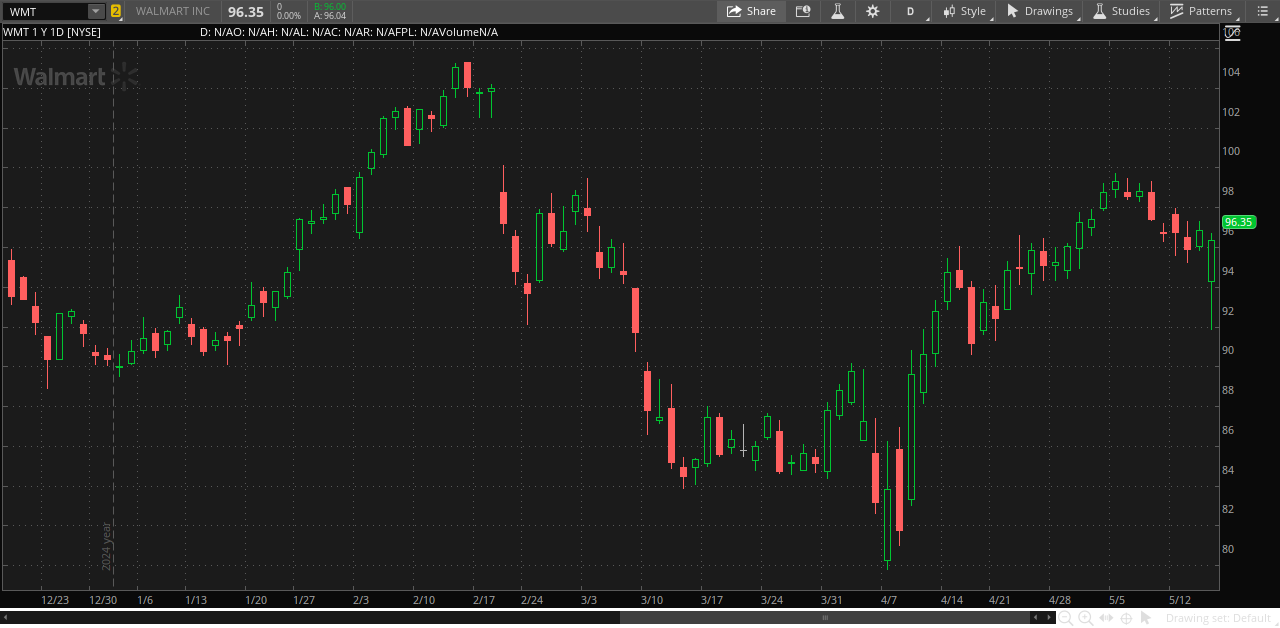The height and width of the screenshot is (628, 1280).
Task: Open chart settings gear icon
Action: click(x=872, y=11)
